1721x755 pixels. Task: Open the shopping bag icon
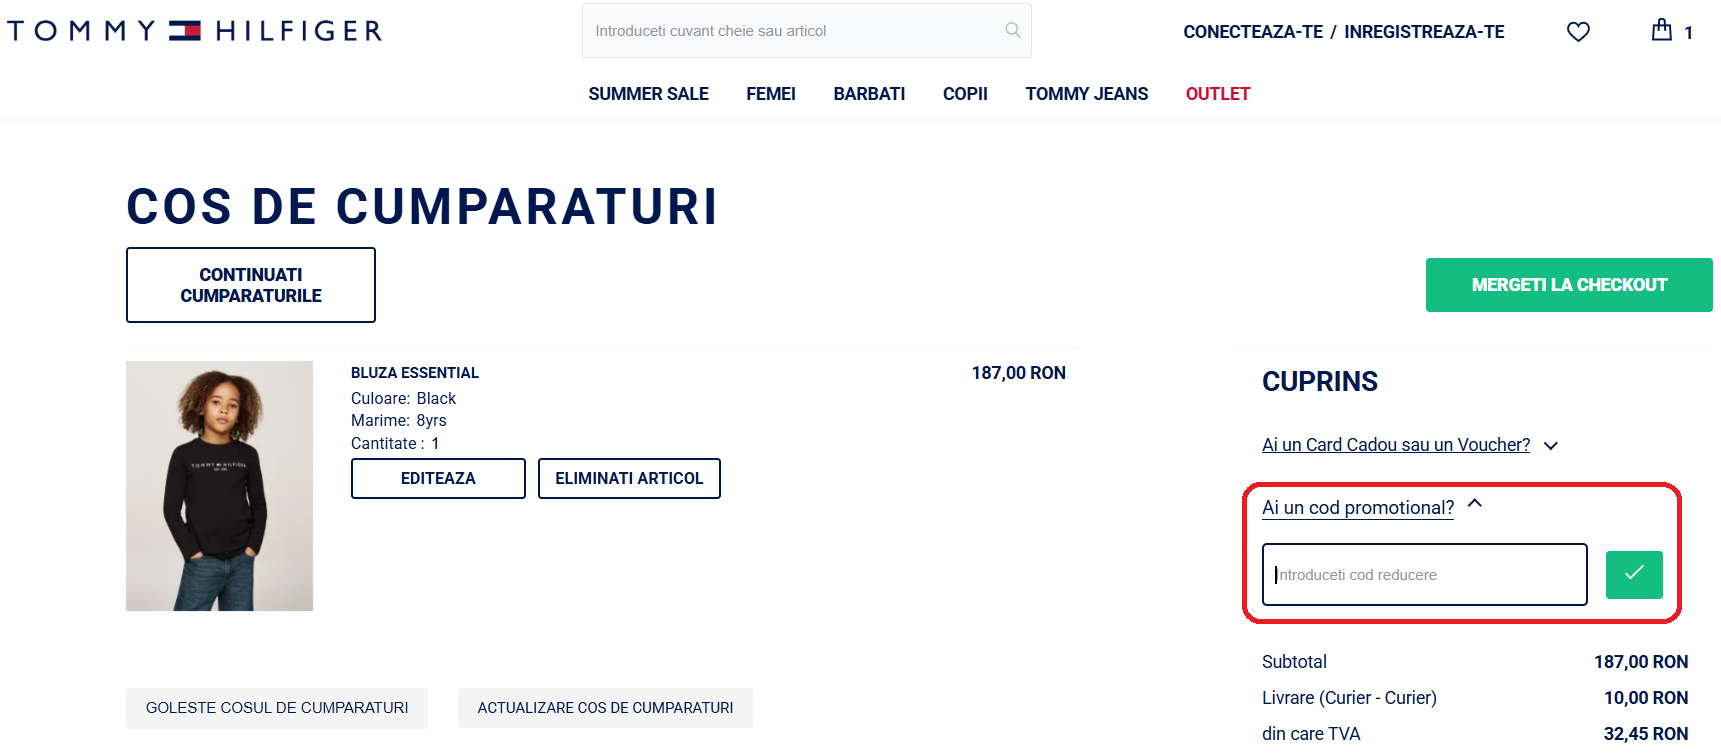1661,30
